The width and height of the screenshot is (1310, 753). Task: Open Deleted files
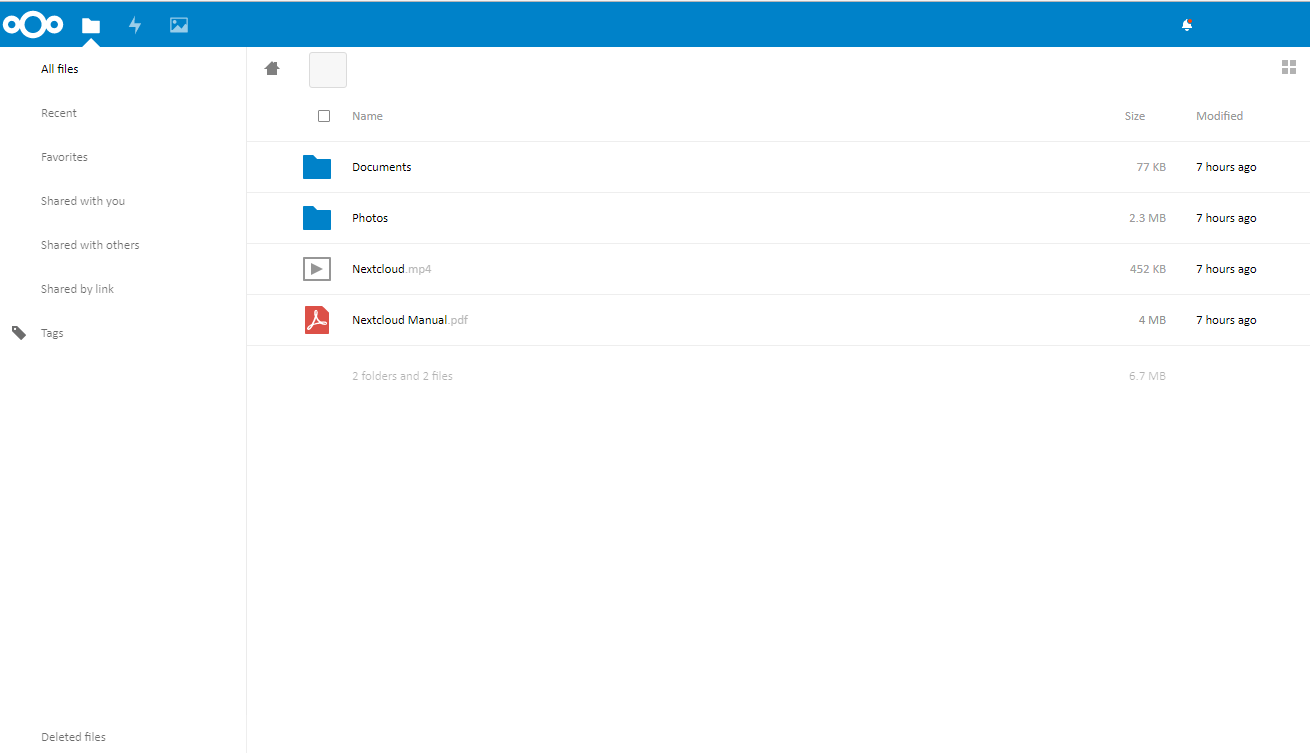coord(73,737)
